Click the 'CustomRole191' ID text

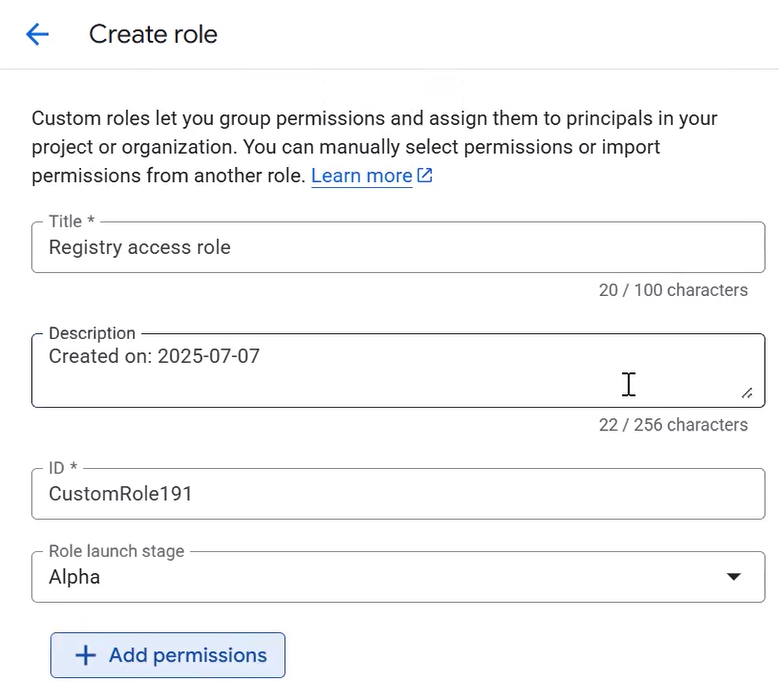pyautogui.click(x=120, y=493)
